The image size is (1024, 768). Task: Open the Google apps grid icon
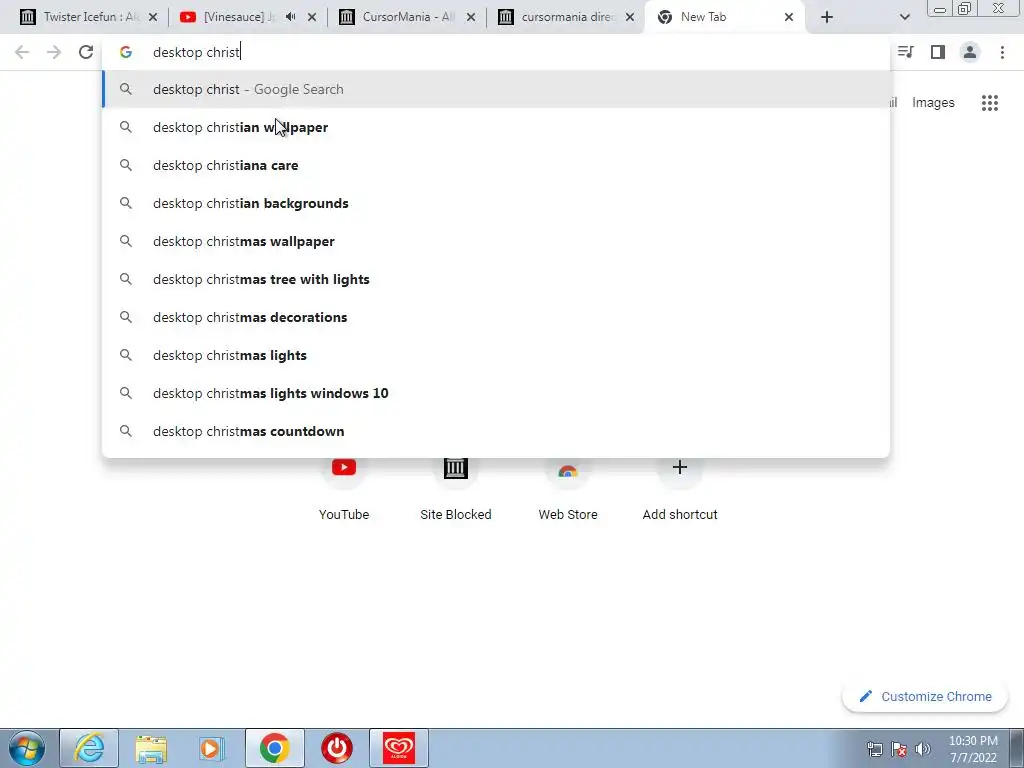(989, 103)
